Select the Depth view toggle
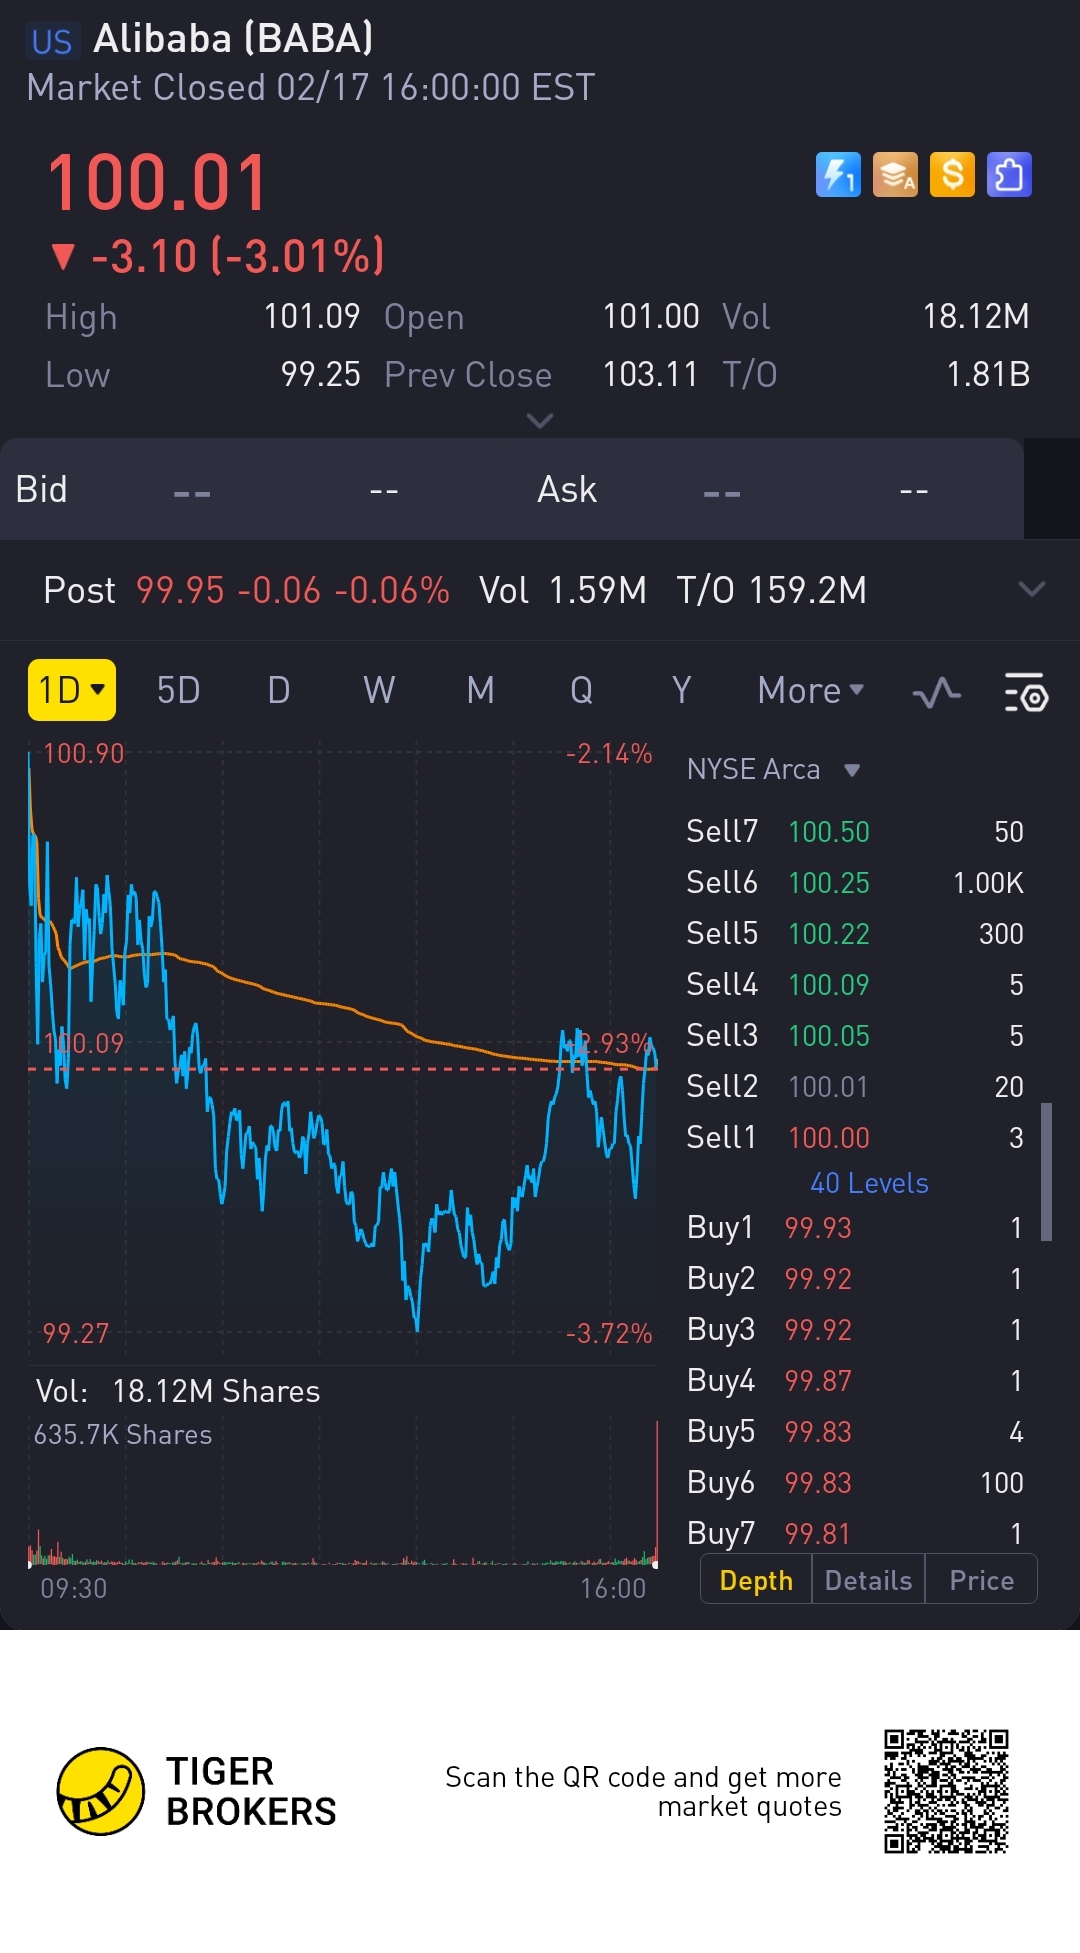This screenshot has height=1953, width=1080. (756, 1580)
